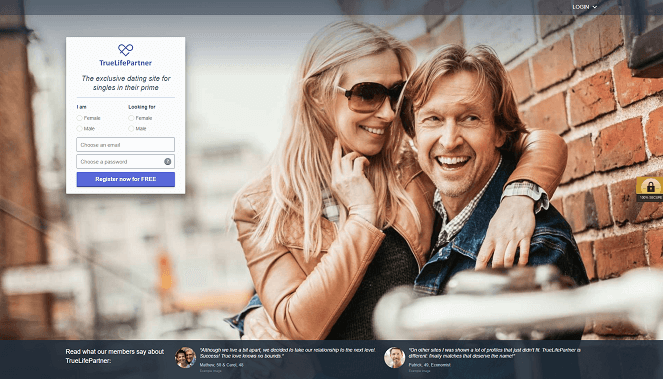Click the 'Looking for' label
Viewport: 663px width, 379px height.
(x=142, y=107)
